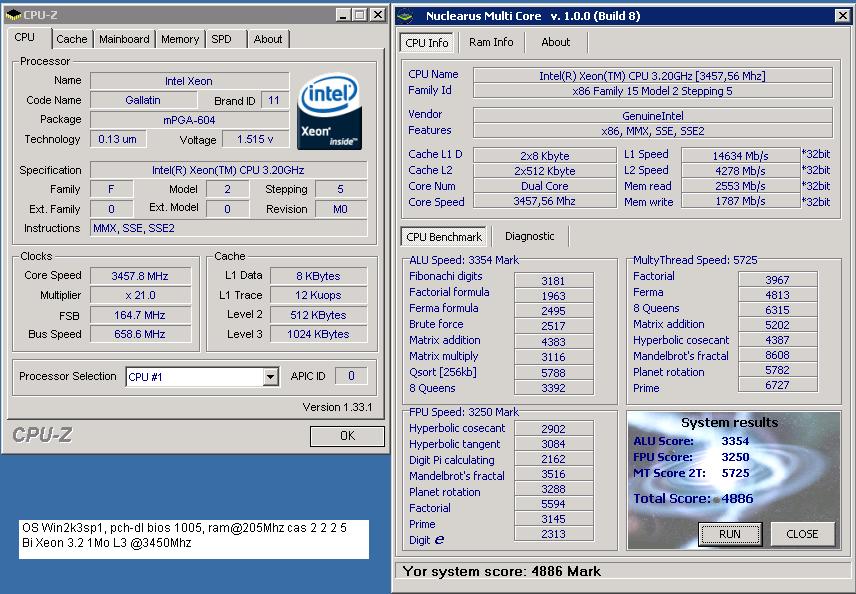Click the GenuineIntel vendor field
This screenshot has width=856, height=594.
point(653,116)
